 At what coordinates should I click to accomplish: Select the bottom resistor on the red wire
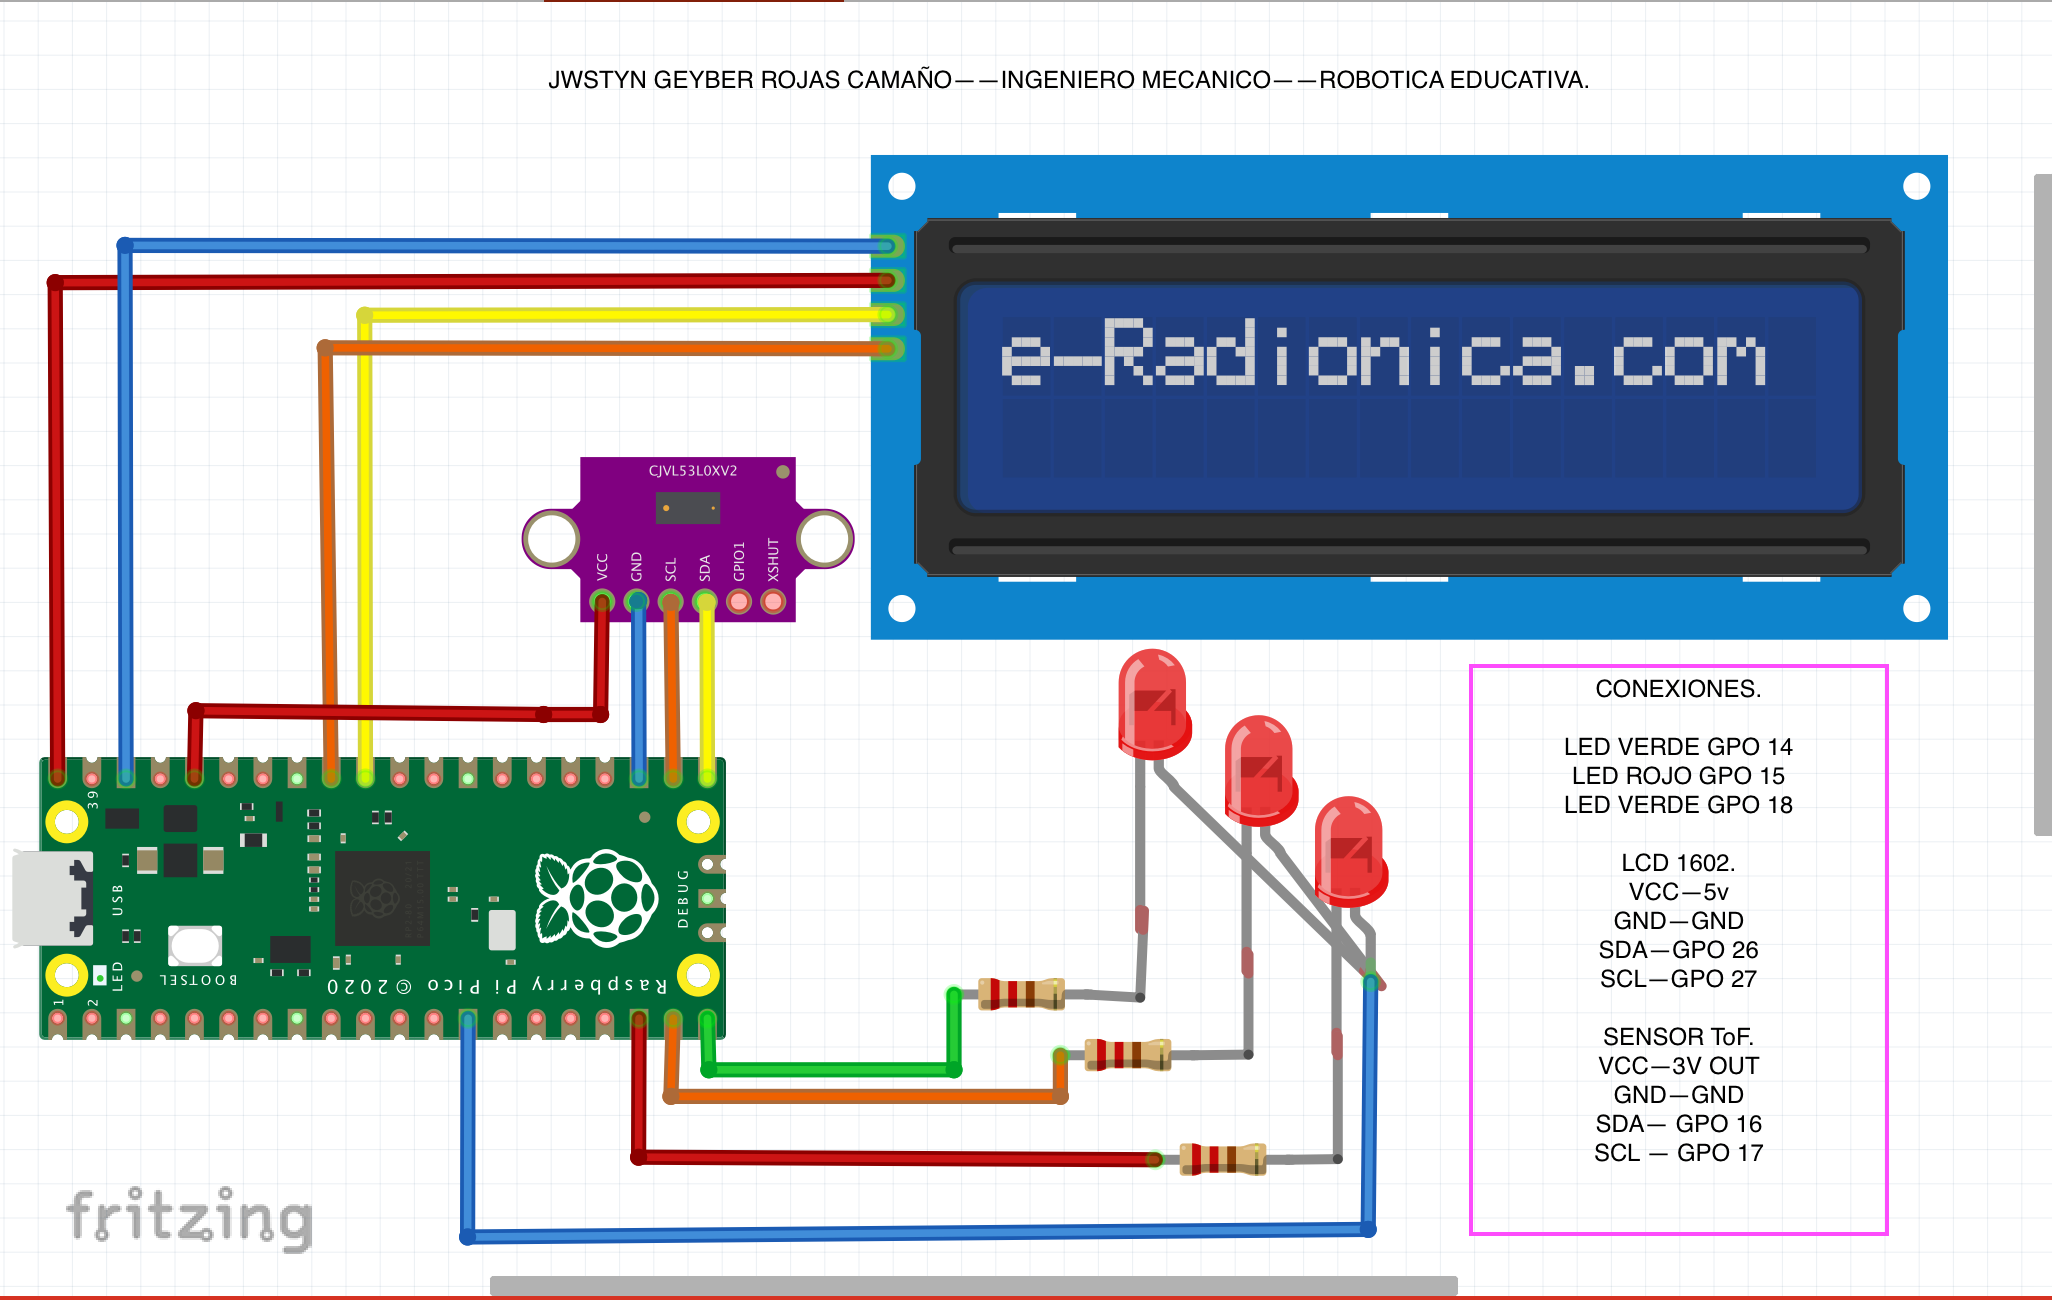[1223, 1159]
